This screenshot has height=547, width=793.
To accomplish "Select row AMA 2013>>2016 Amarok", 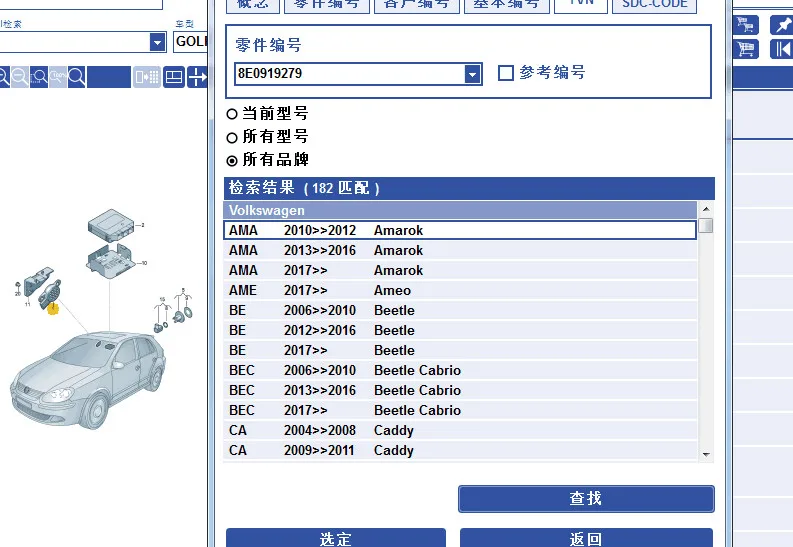I will point(460,250).
